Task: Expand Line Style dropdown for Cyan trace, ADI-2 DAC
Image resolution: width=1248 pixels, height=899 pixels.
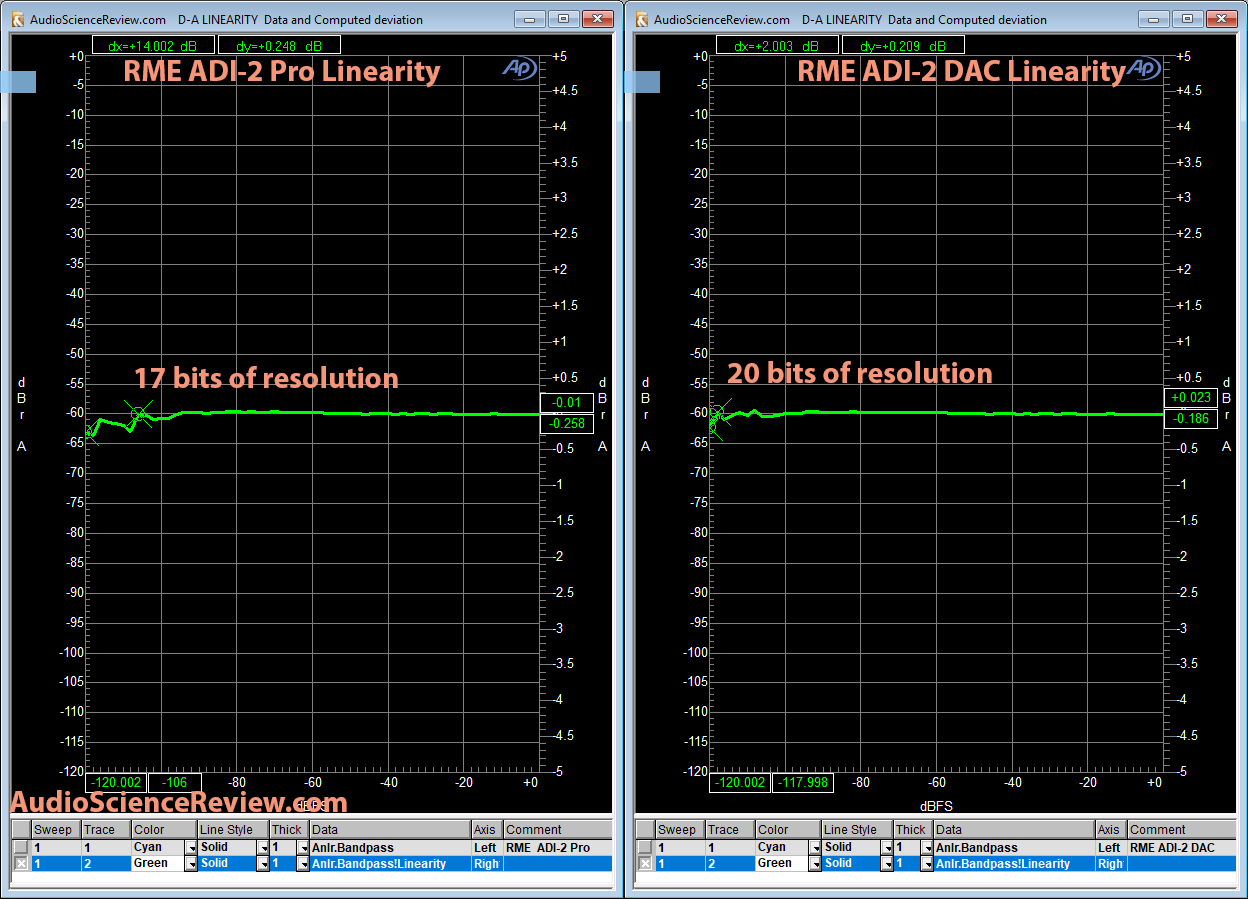Action: (887, 848)
